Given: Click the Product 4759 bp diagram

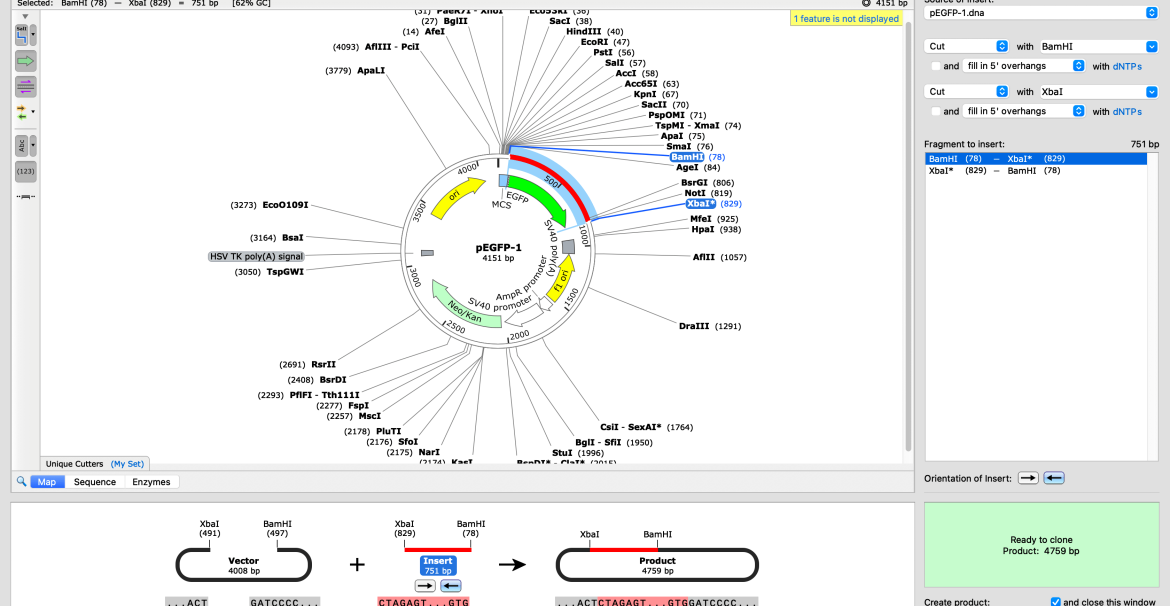Looking at the screenshot, I should [x=657, y=565].
